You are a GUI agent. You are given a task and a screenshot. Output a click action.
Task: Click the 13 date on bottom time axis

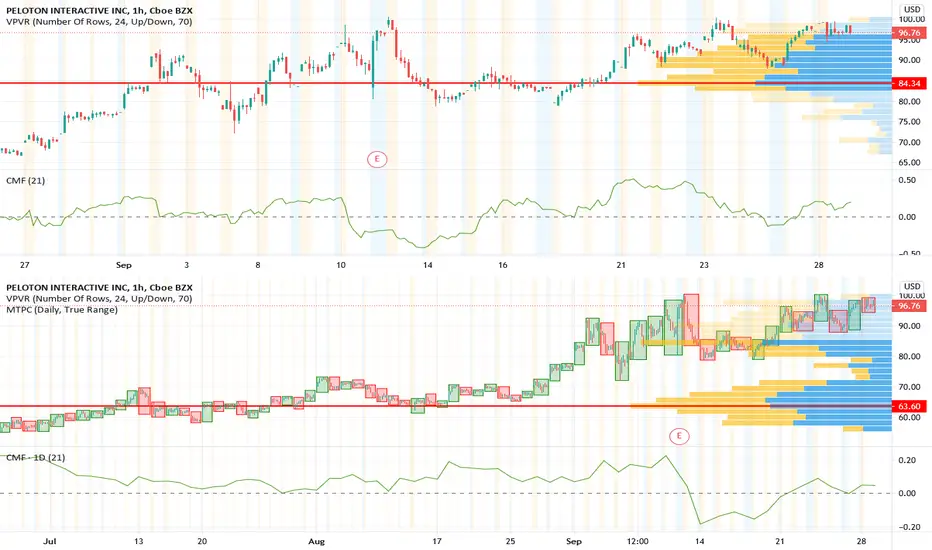138,541
